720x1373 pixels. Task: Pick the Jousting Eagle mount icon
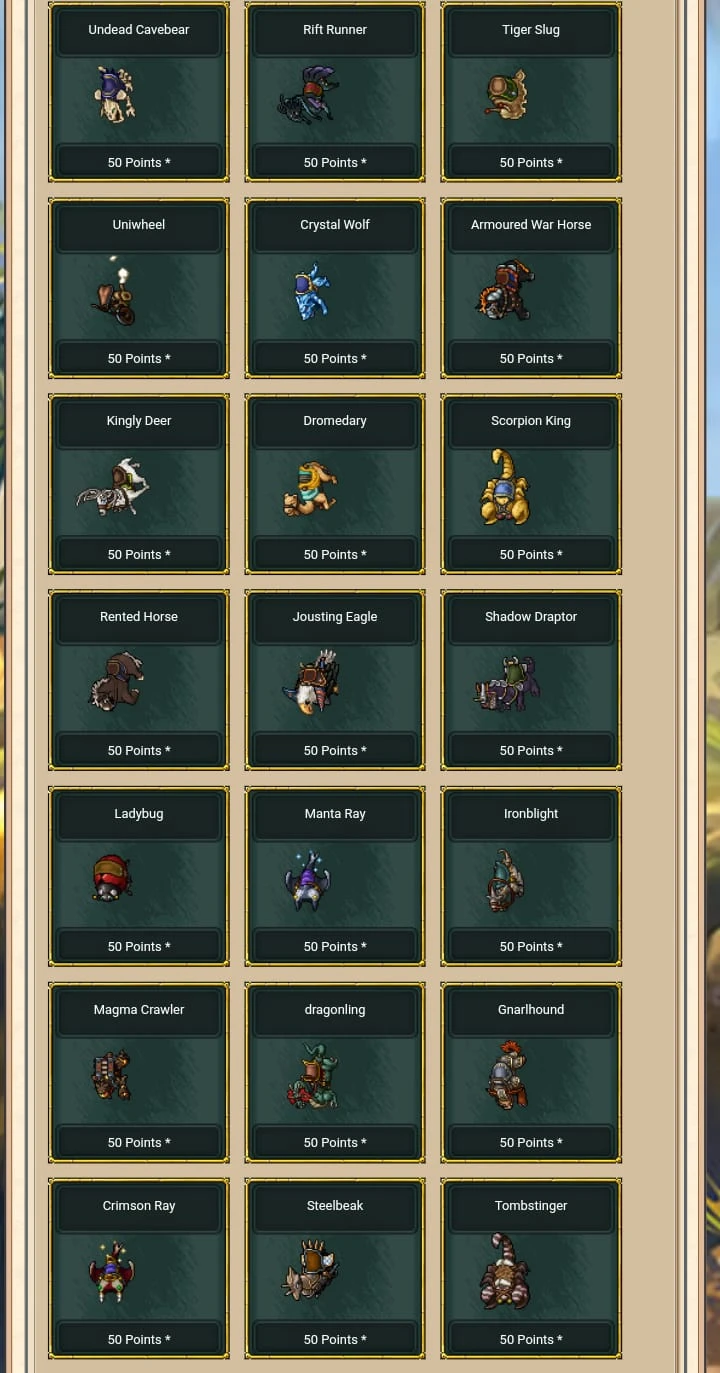(x=312, y=682)
